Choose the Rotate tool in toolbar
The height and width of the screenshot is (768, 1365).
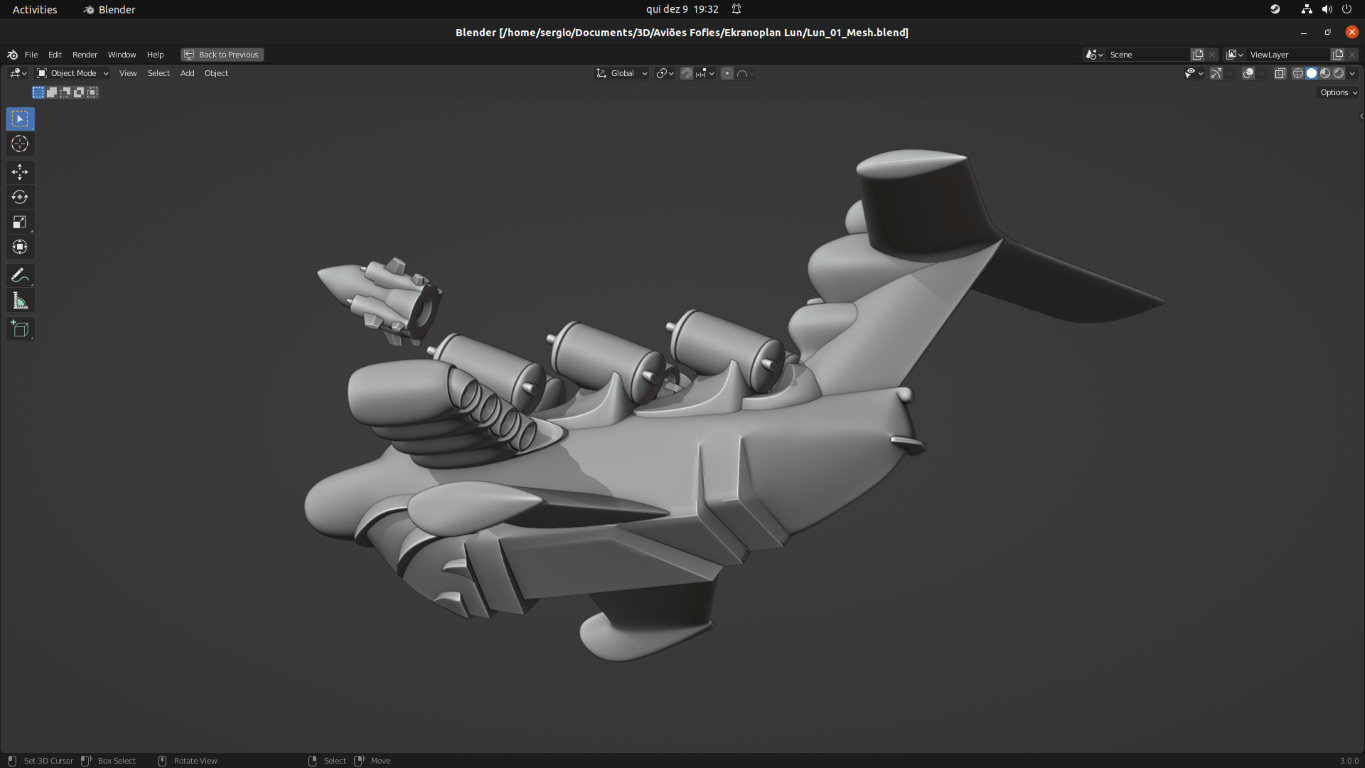(x=20, y=197)
